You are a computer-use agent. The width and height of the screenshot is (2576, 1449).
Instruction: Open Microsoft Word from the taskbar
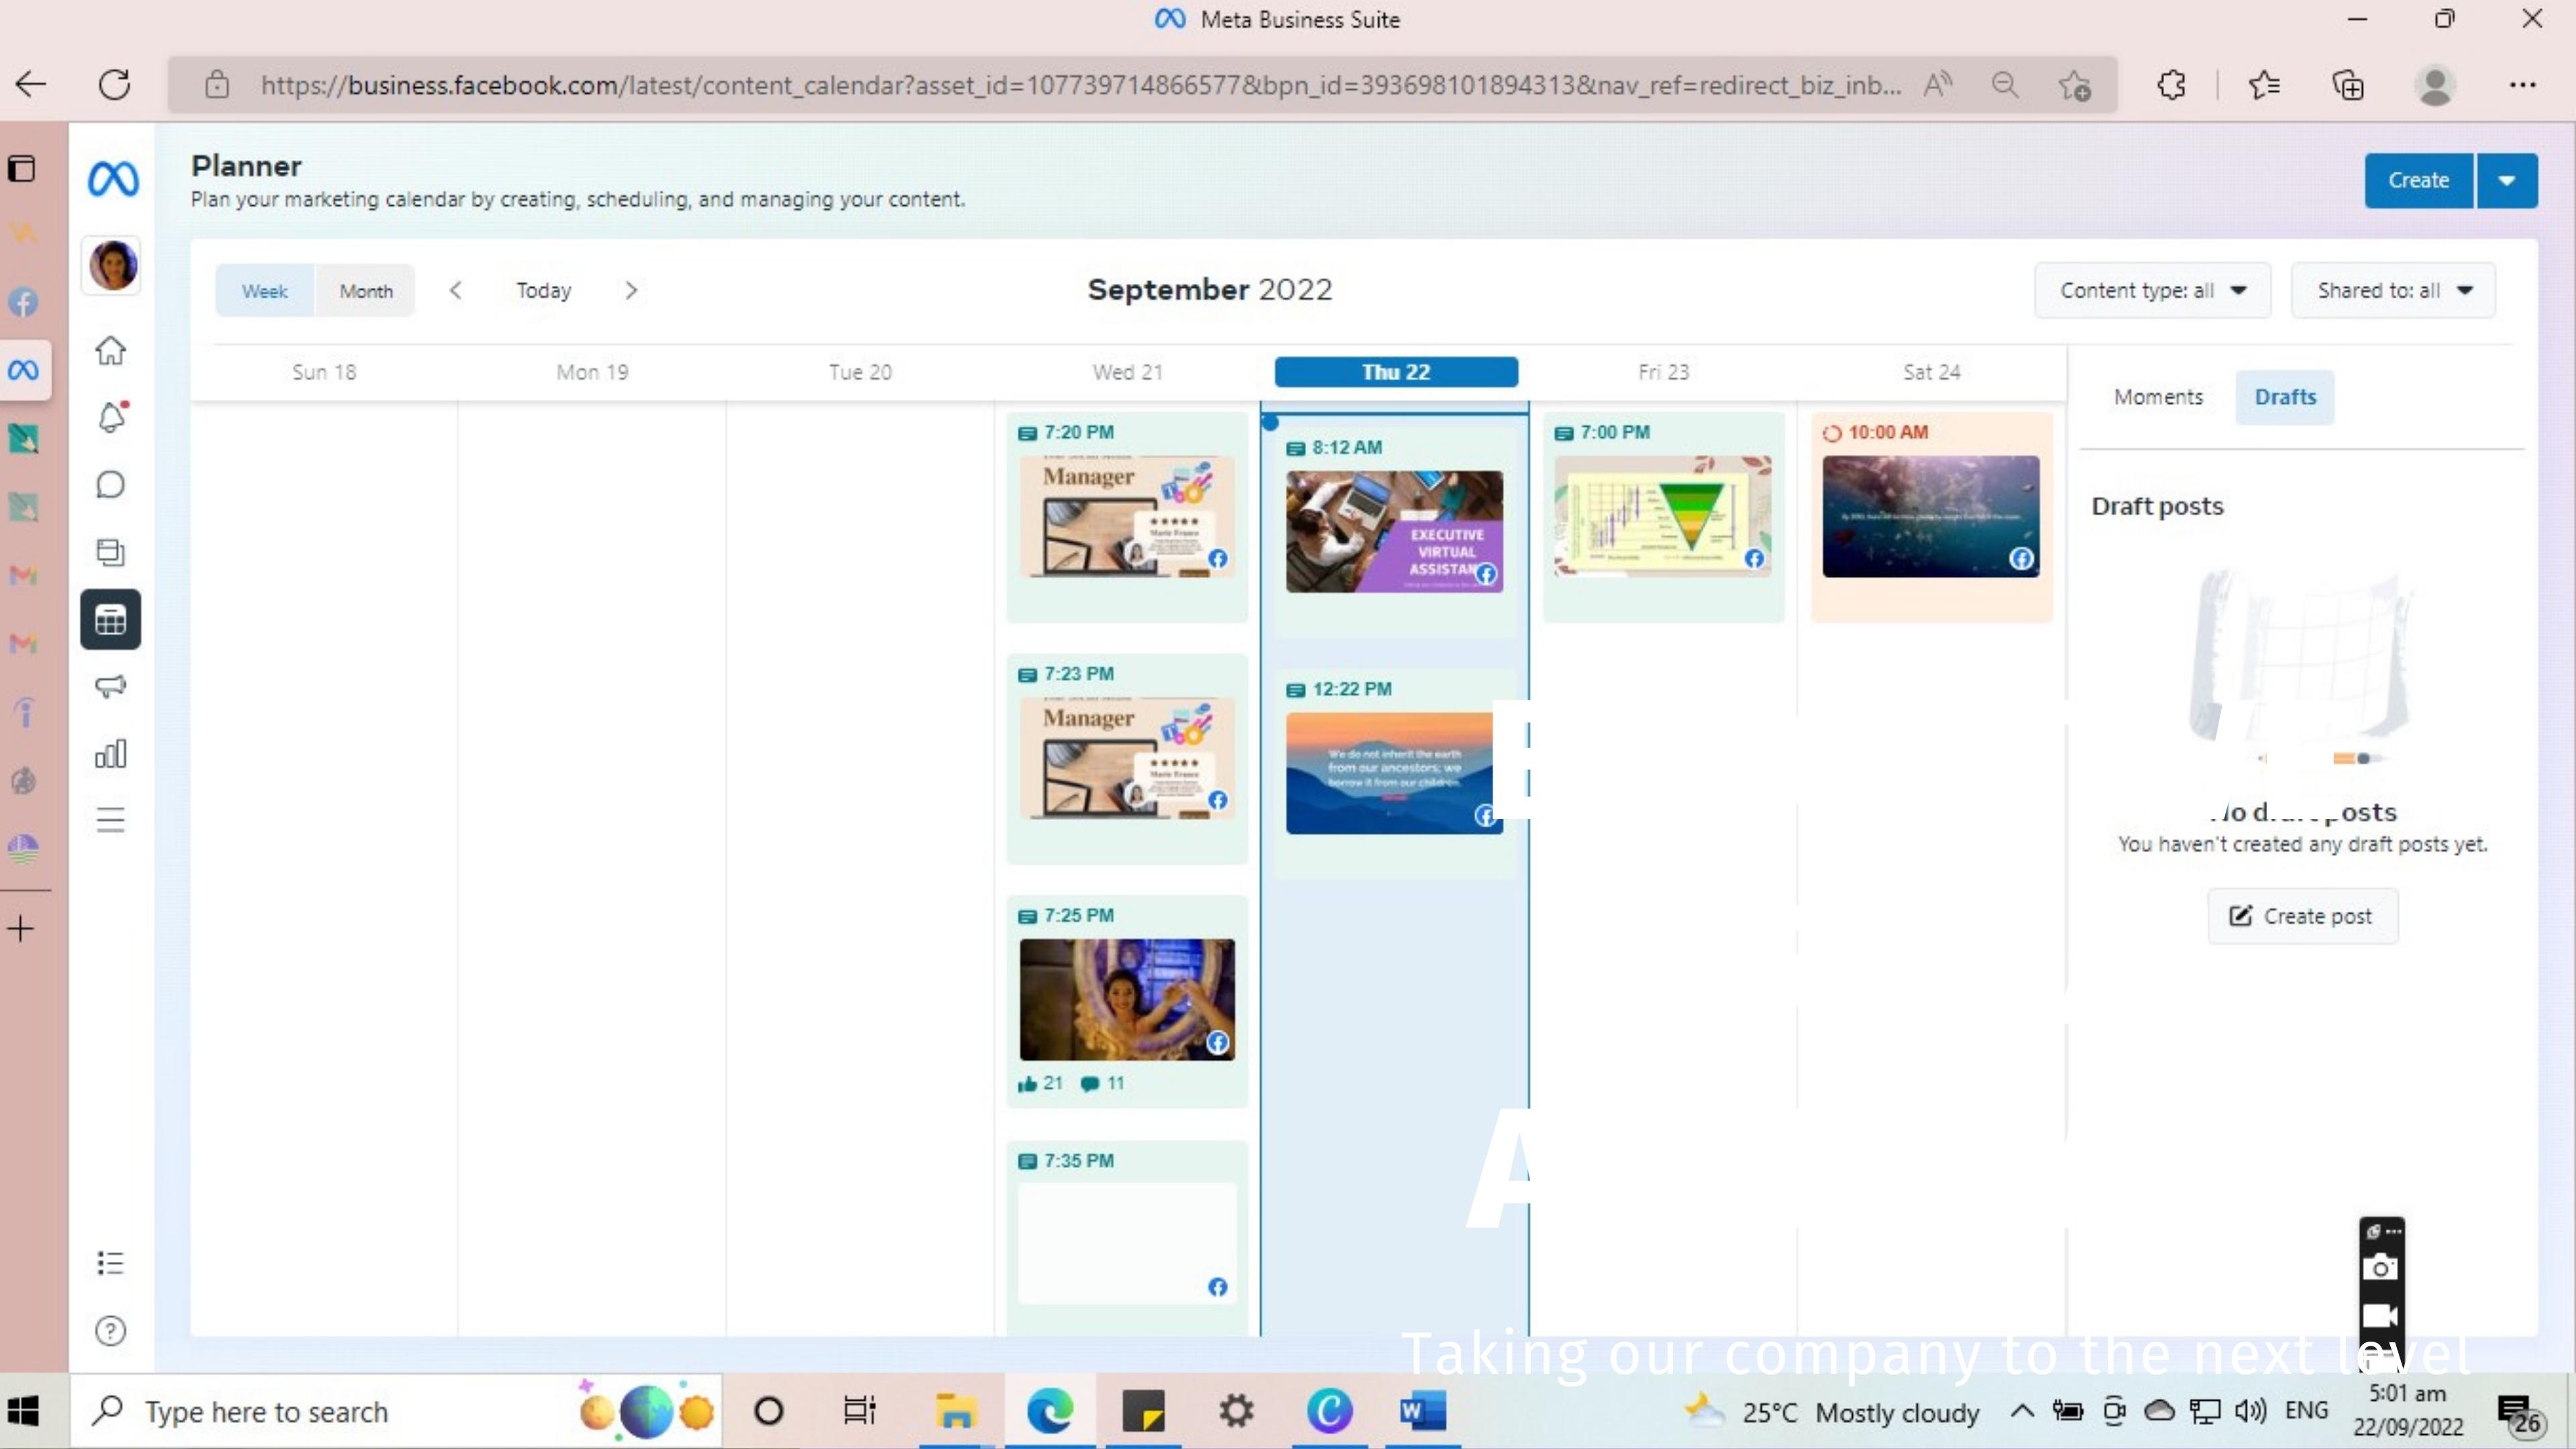(1422, 1411)
